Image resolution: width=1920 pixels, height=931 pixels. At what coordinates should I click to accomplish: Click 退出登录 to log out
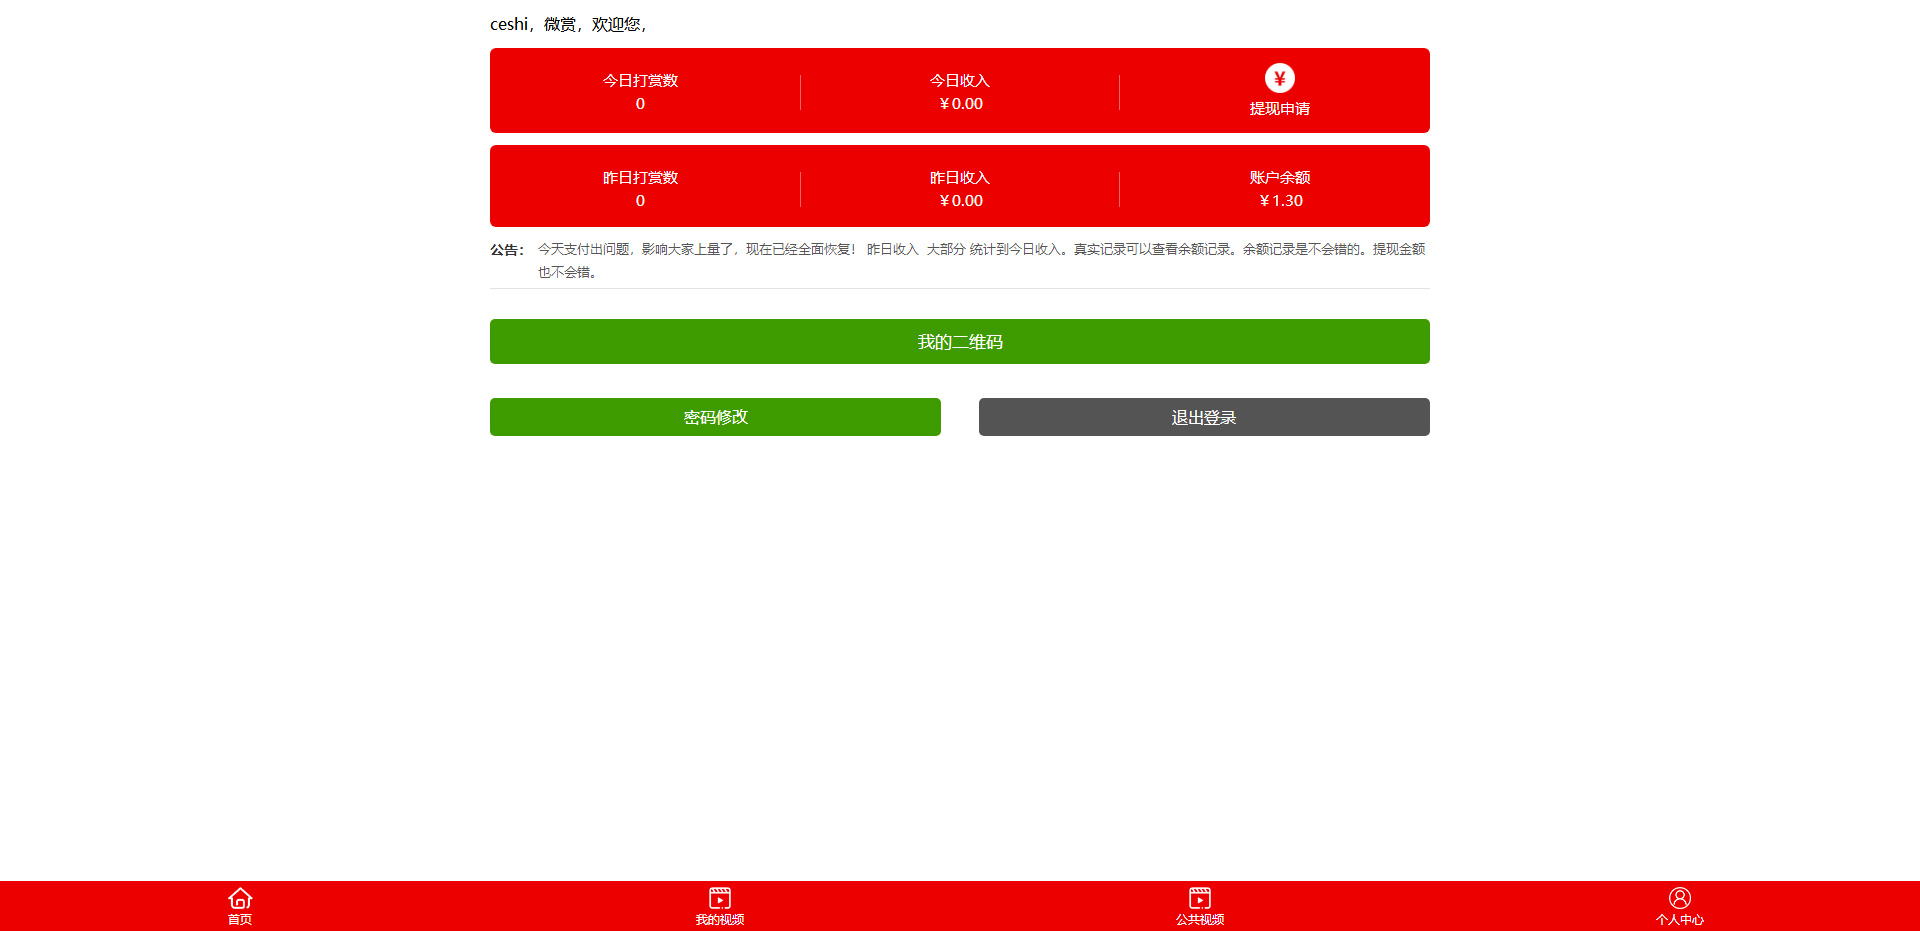(x=1204, y=417)
